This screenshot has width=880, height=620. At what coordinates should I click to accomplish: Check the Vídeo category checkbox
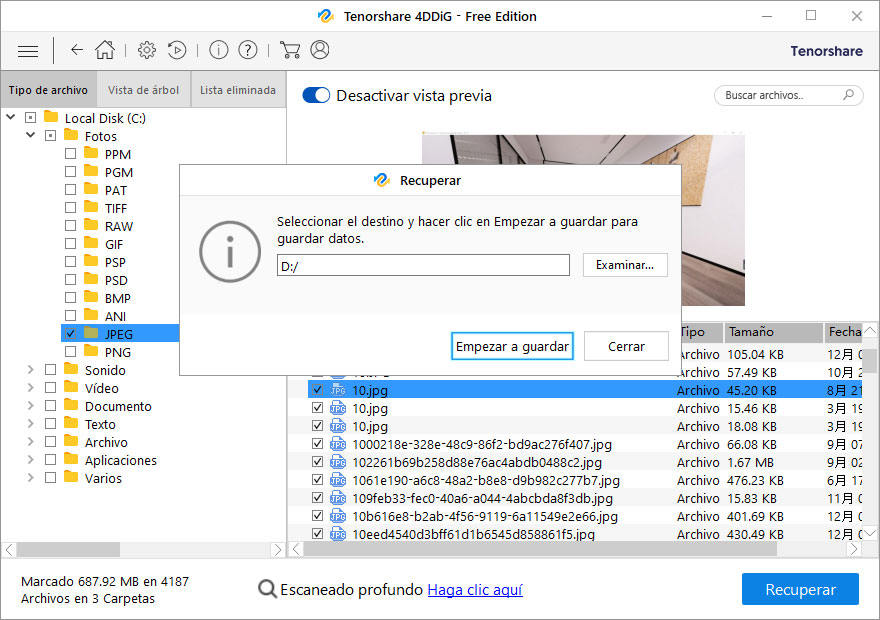pyautogui.click(x=51, y=388)
